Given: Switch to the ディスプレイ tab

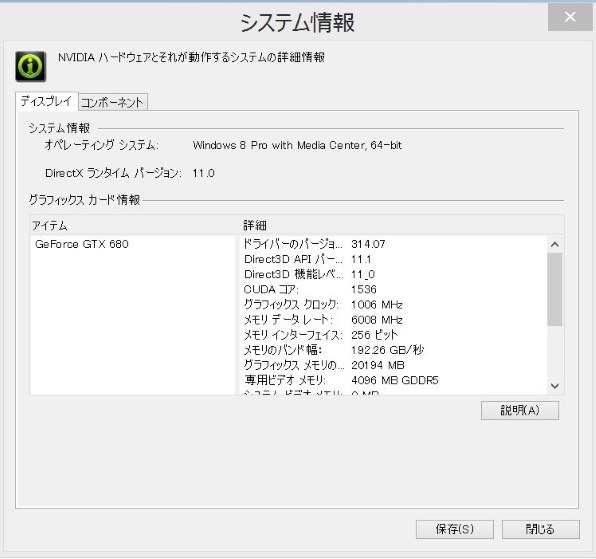Looking at the screenshot, I should pyautogui.click(x=46, y=101).
